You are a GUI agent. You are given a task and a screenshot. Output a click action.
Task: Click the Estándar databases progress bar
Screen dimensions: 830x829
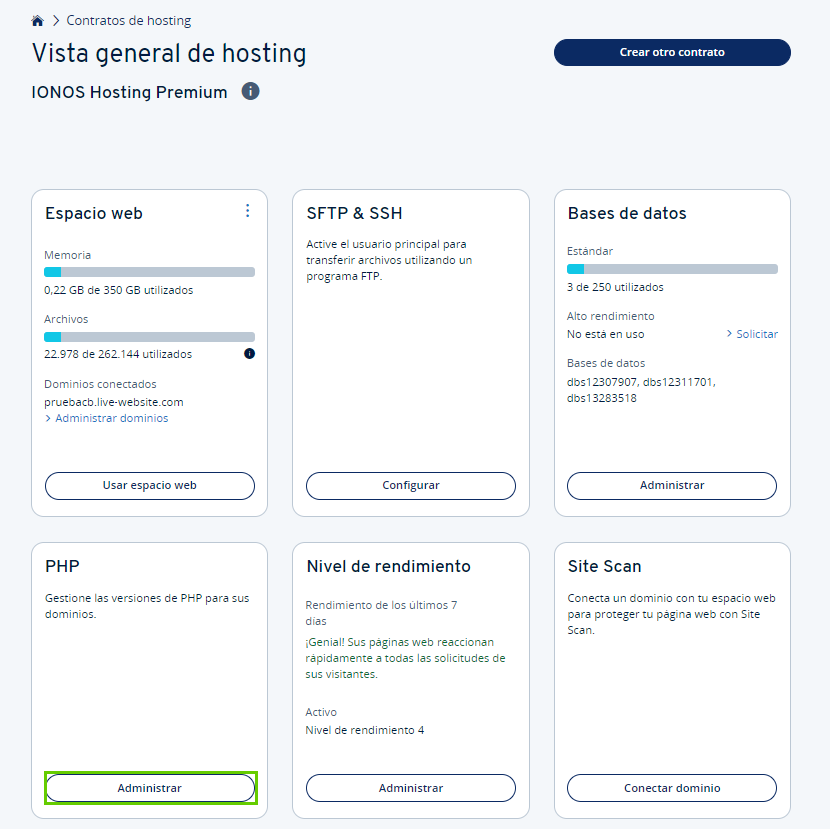coord(672,269)
